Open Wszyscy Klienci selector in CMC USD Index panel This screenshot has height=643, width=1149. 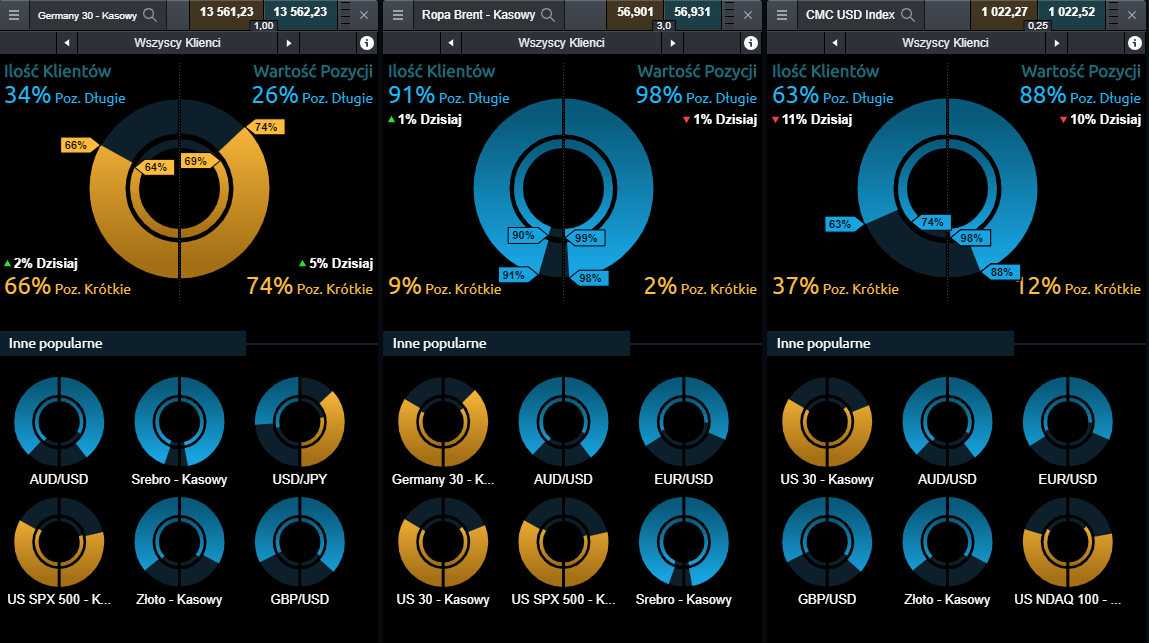[945, 43]
